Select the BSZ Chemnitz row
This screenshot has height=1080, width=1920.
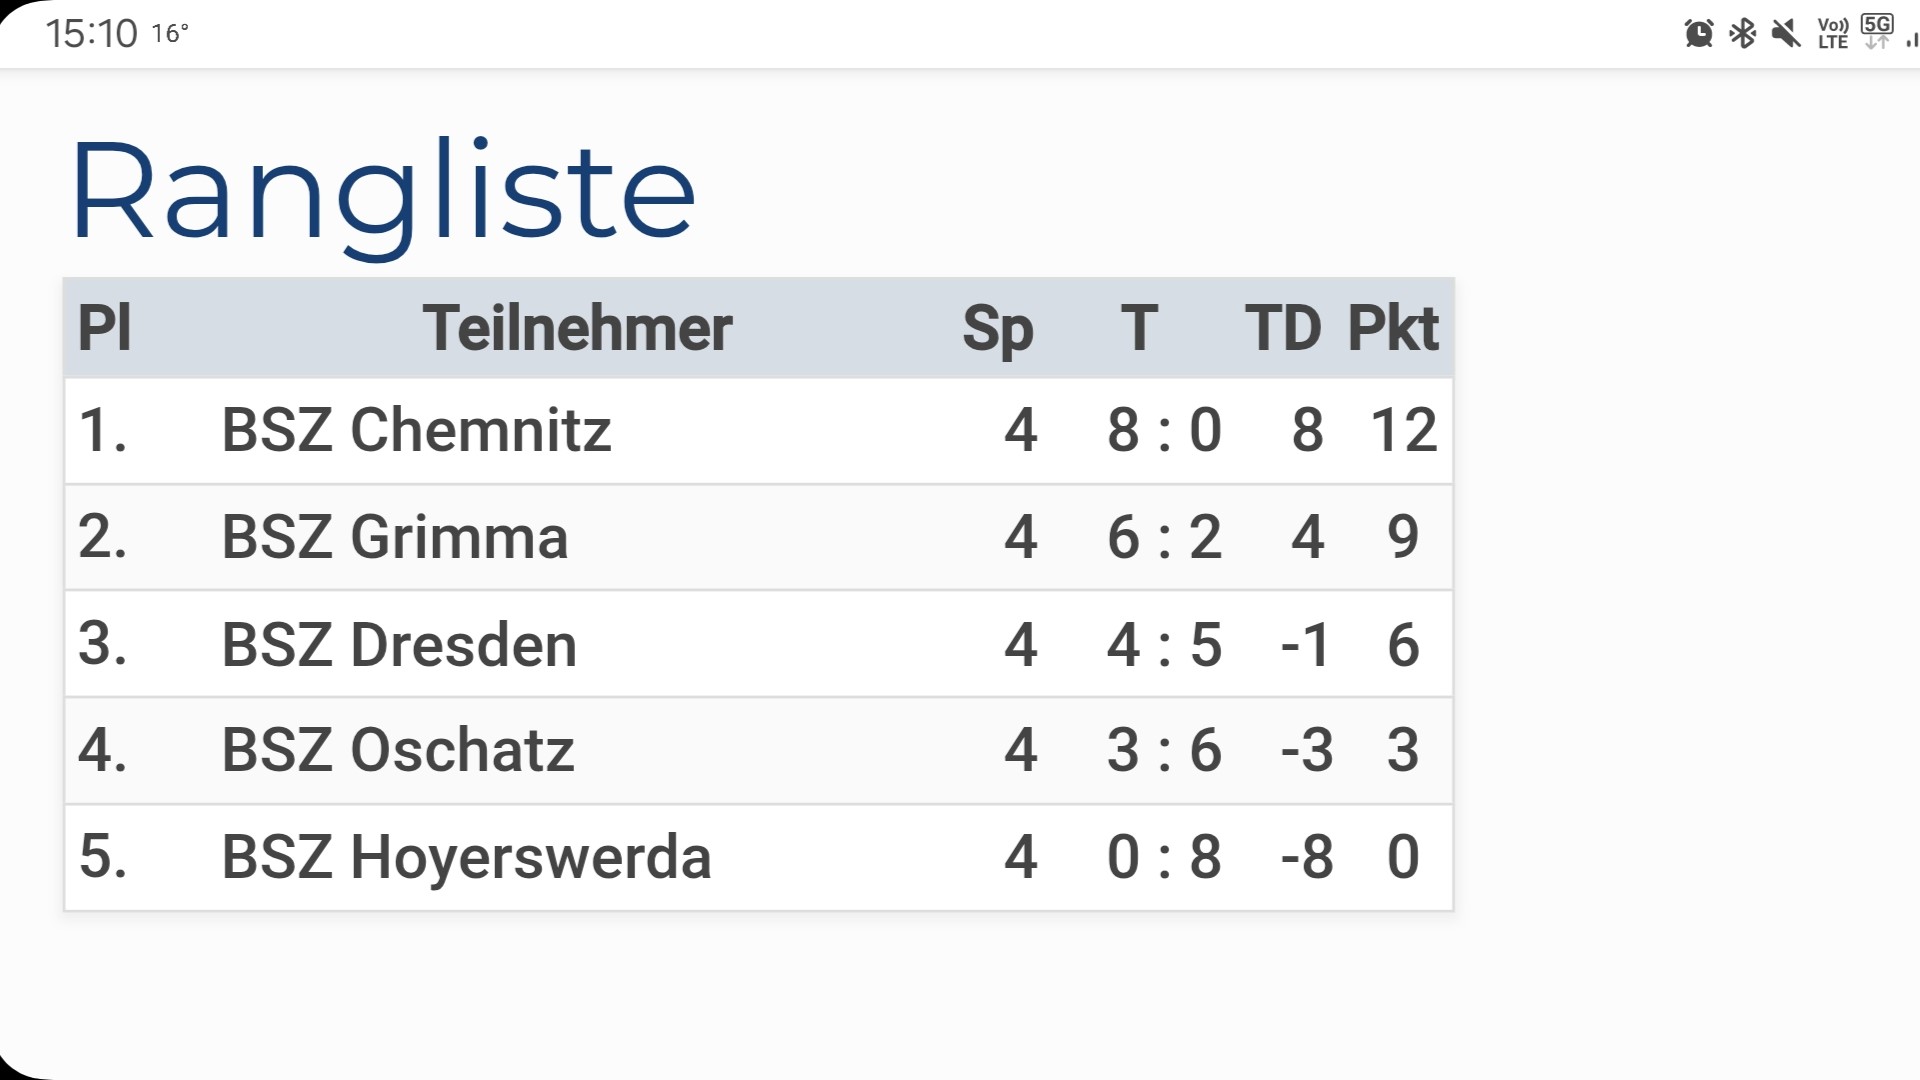pyautogui.click(x=759, y=431)
